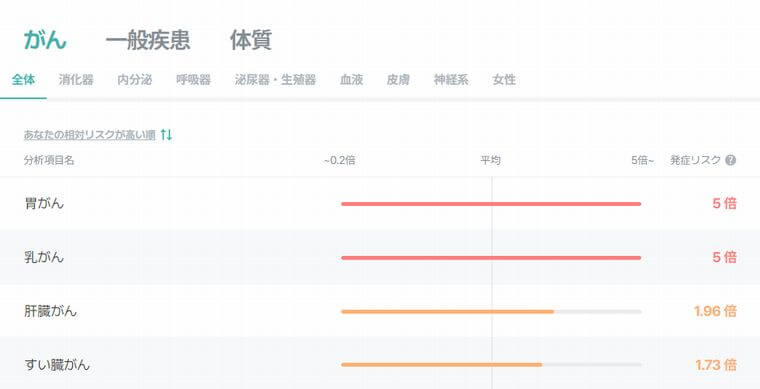
Task: Open the 内分泌 category tab
Action: point(135,79)
